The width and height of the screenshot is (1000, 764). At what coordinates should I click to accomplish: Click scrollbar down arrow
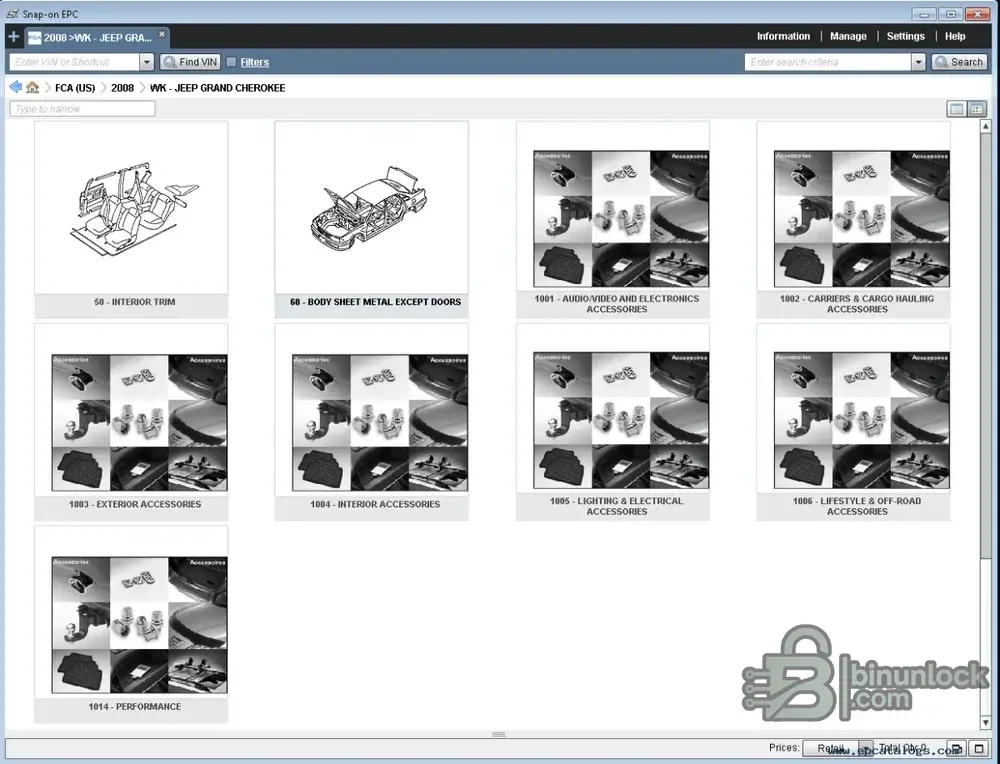click(985, 723)
